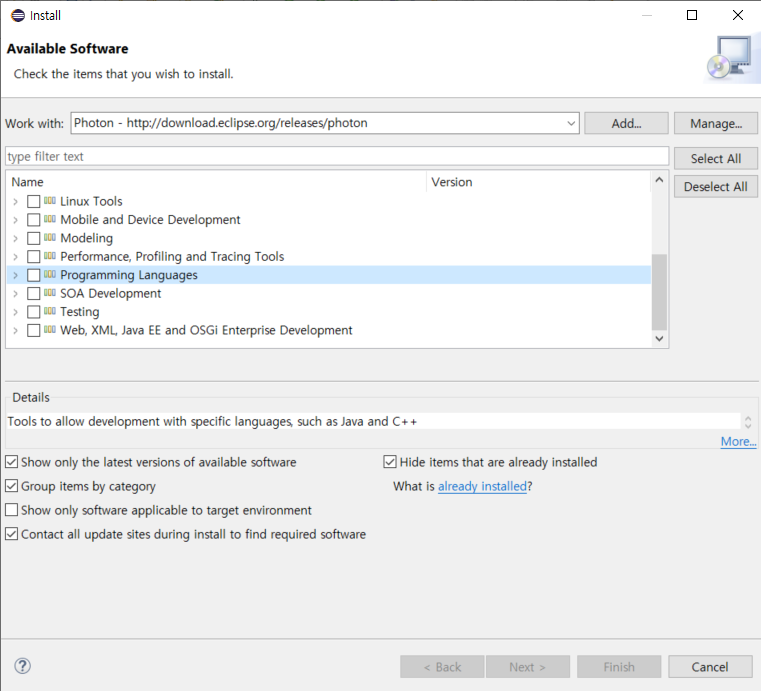Select the Modeling row label
Image resolution: width=761 pixels, height=691 pixels.
point(86,238)
